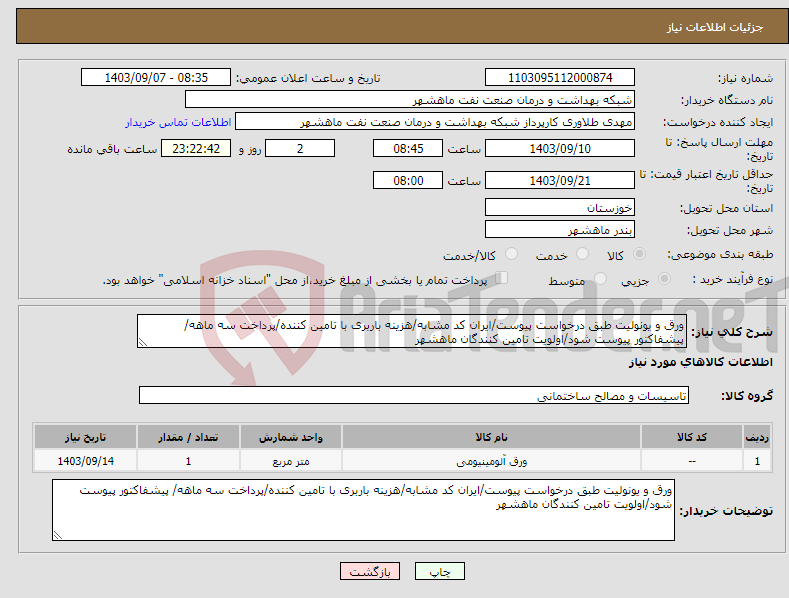Toggle the اسناد خزانه اسلامی payment checkbox
The image size is (789, 598).
(502, 278)
